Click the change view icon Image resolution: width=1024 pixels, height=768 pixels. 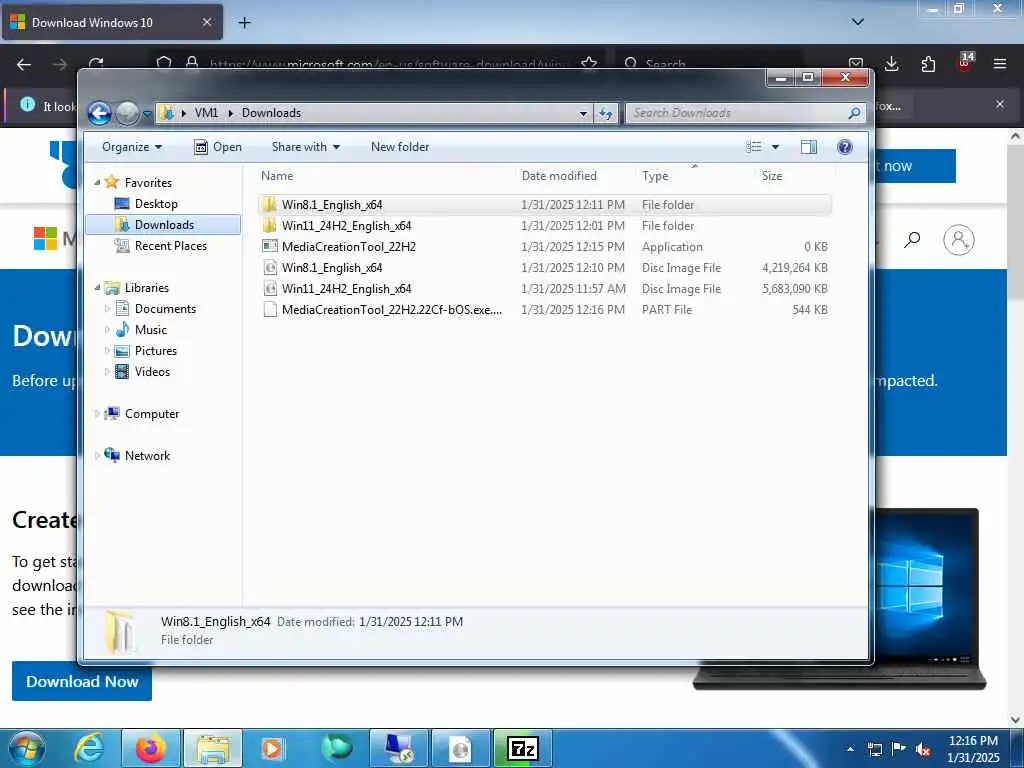point(754,147)
